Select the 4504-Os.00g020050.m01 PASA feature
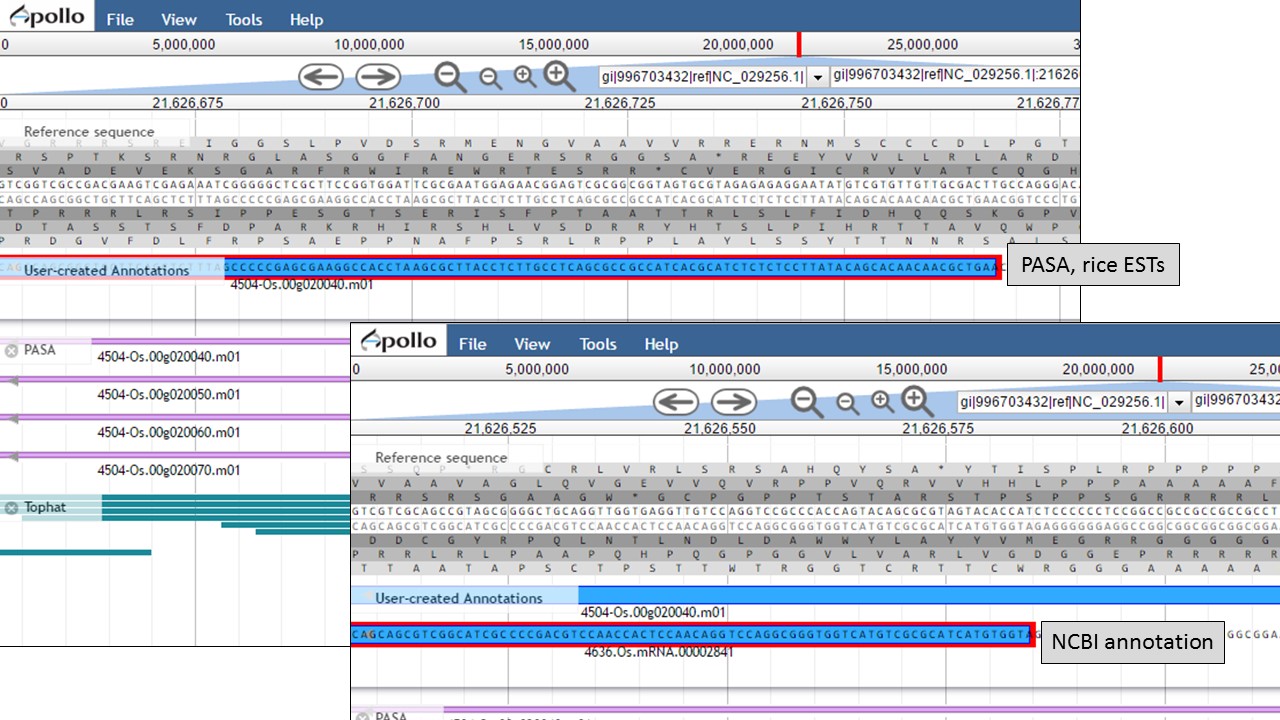Viewport: 1280px width, 720px height. 168,394
